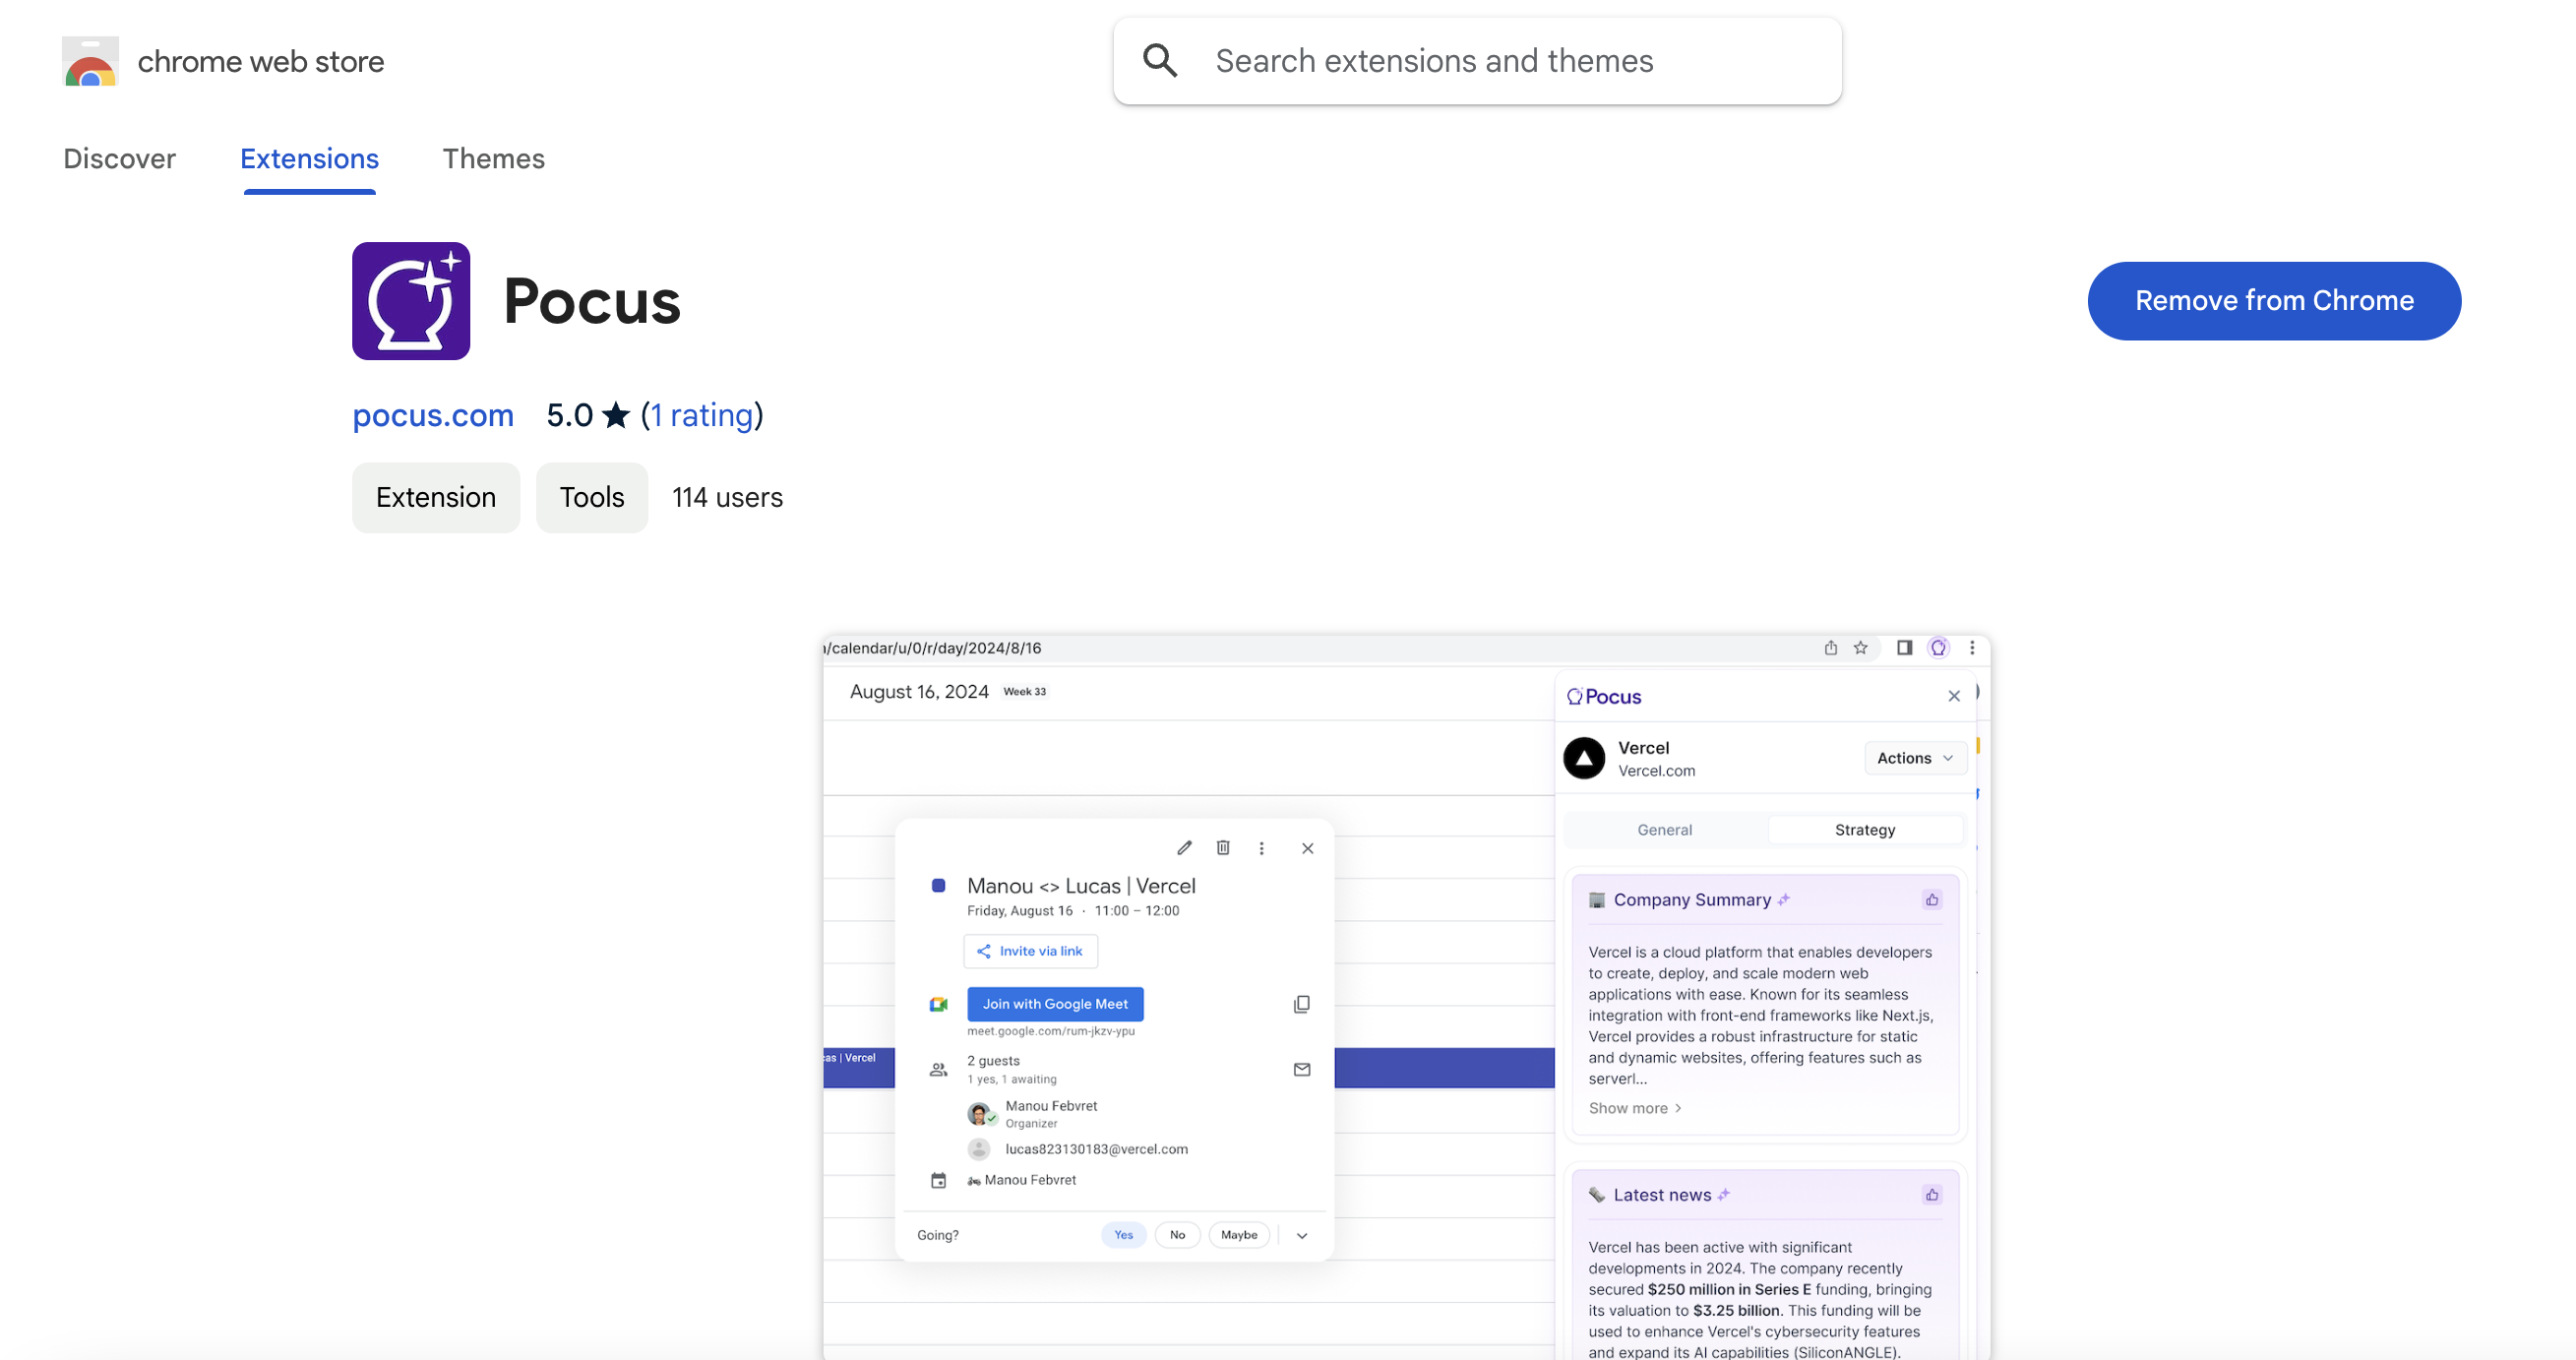Click Remove from Chrome button
2576x1360 pixels.
pyautogui.click(x=2273, y=301)
